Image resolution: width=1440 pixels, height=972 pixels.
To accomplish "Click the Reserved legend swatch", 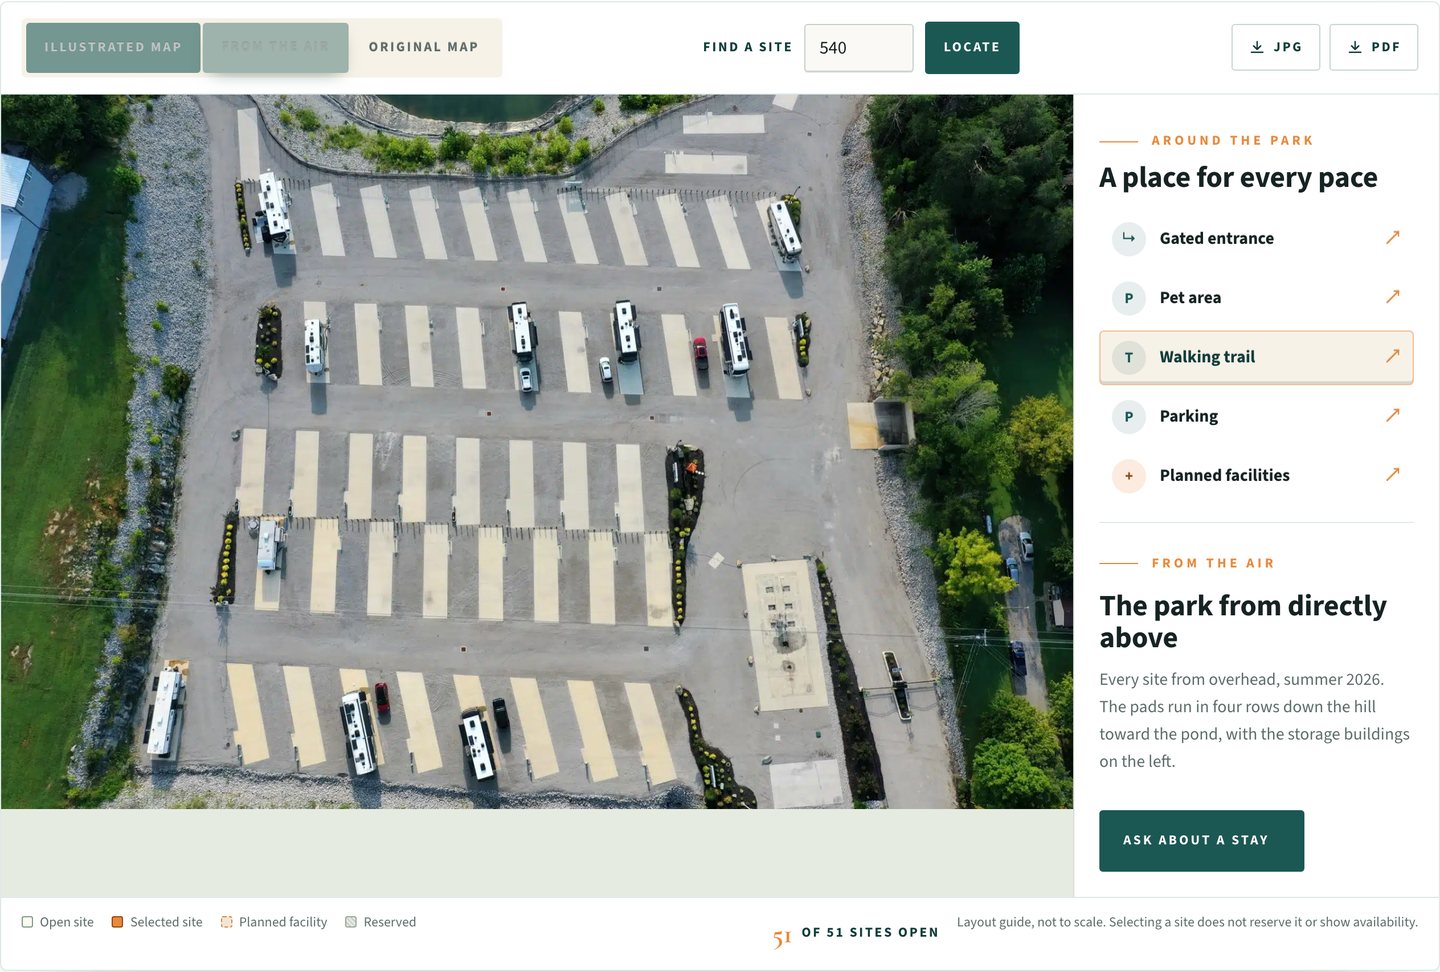I will [x=351, y=922].
